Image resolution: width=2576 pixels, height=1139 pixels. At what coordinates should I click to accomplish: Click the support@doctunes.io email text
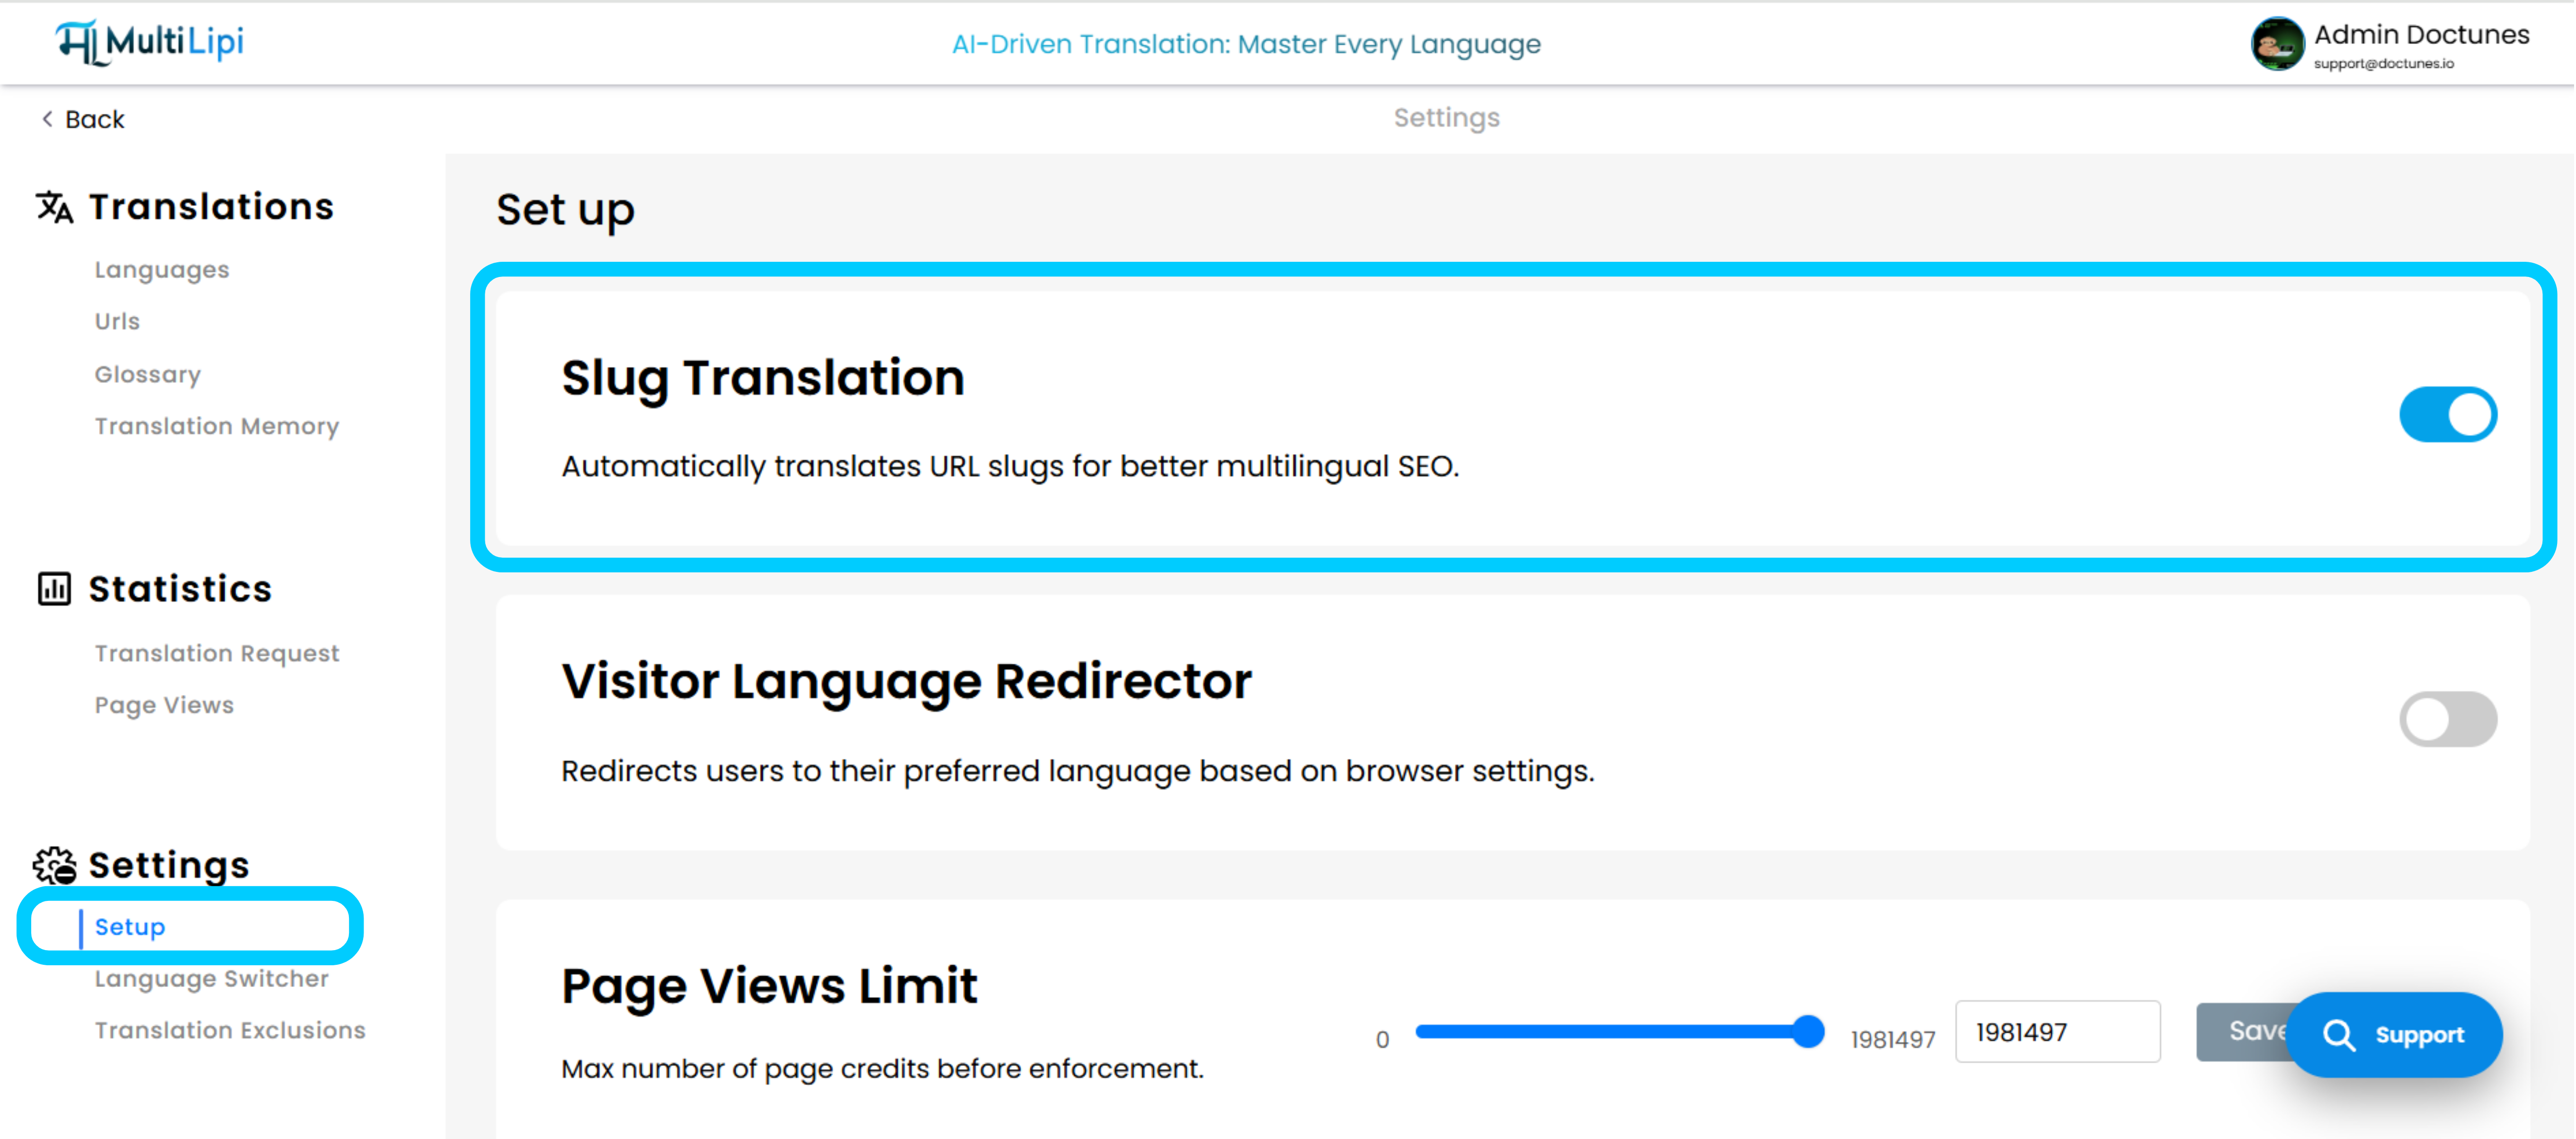[2383, 64]
